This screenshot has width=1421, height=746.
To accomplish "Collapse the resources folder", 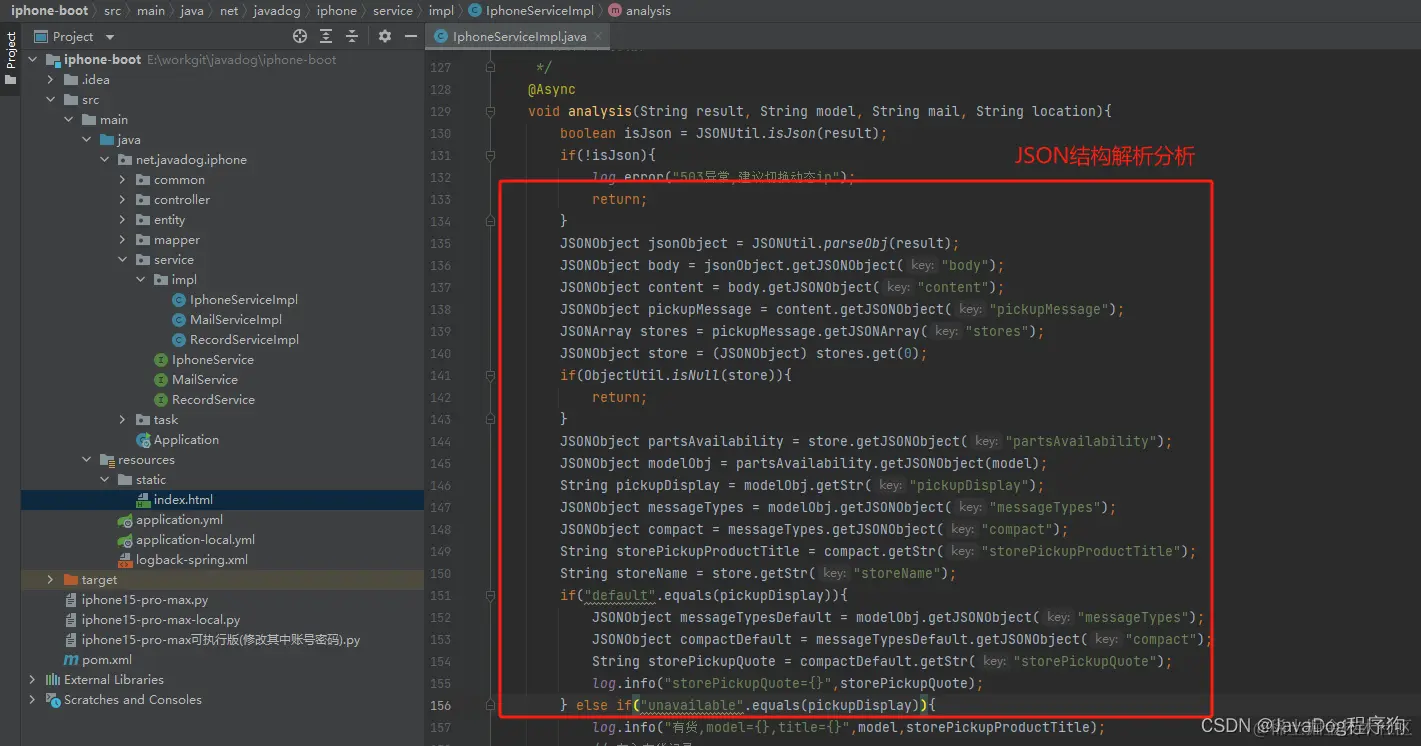I will (x=86, y=460).
